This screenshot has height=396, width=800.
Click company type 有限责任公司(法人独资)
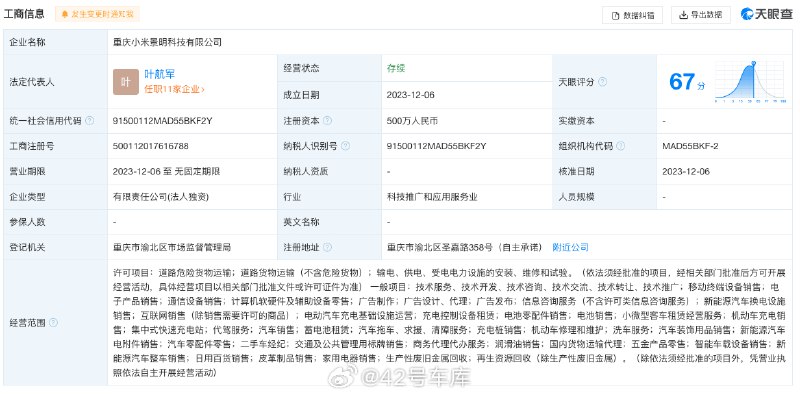click(161, 197)
